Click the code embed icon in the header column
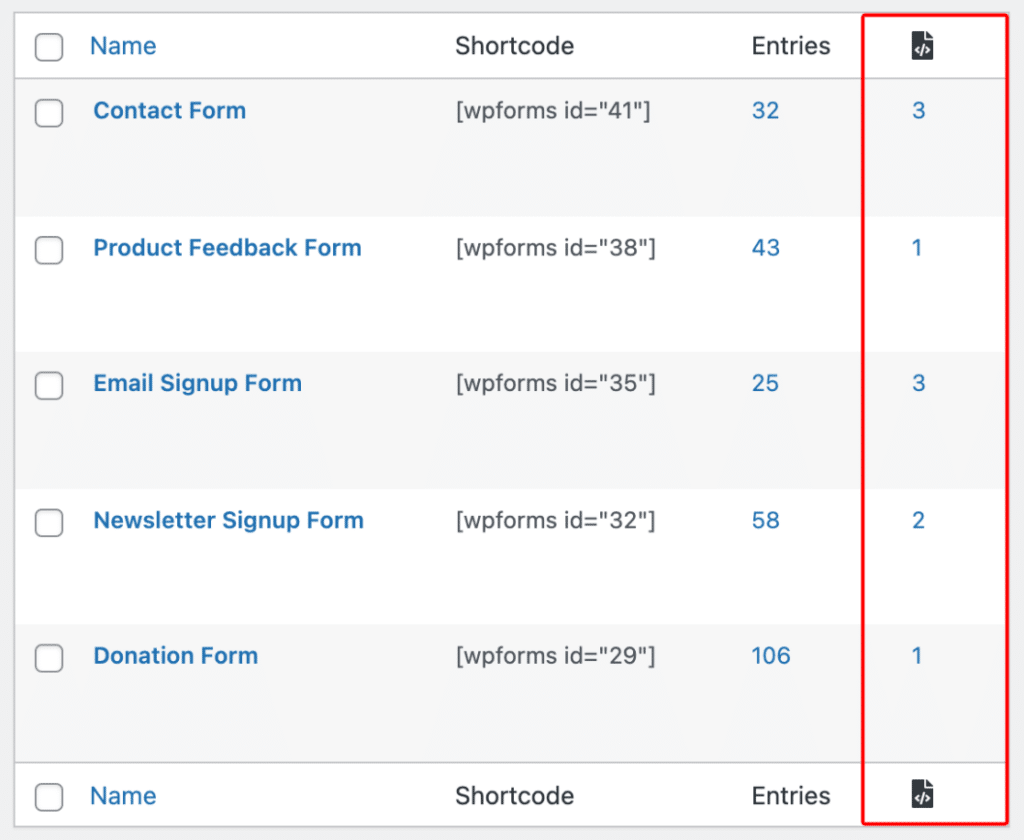This screenshot has height=840, width=1024. click(x=921, y=44)
